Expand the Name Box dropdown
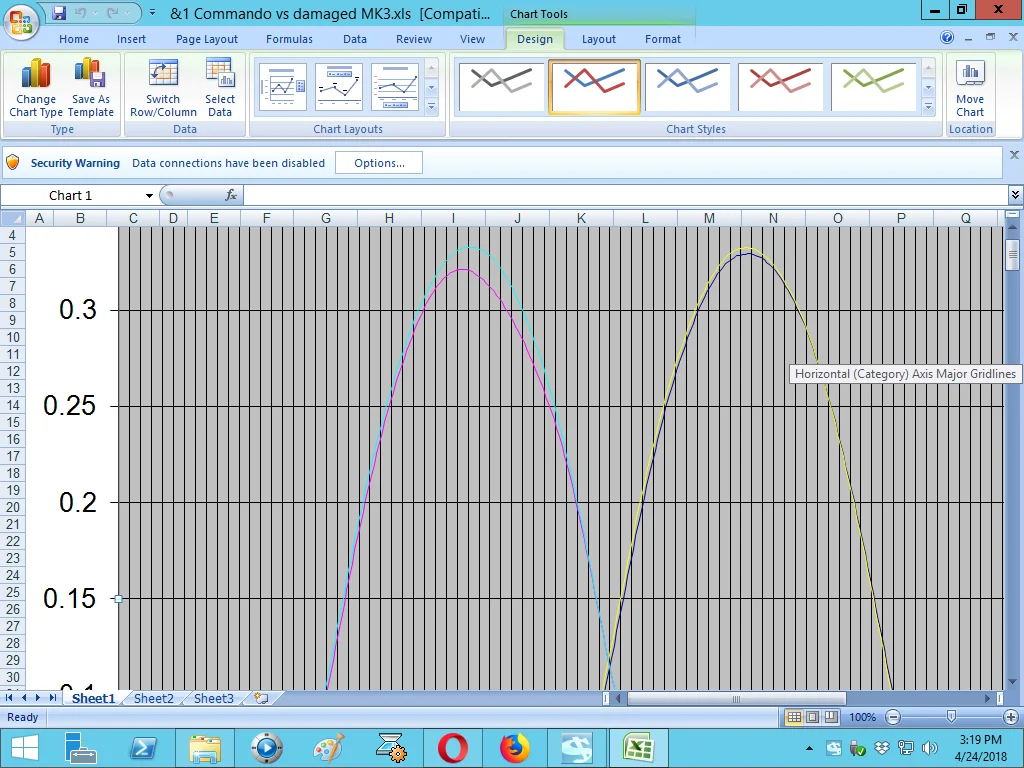 click(x=149, y=196)
